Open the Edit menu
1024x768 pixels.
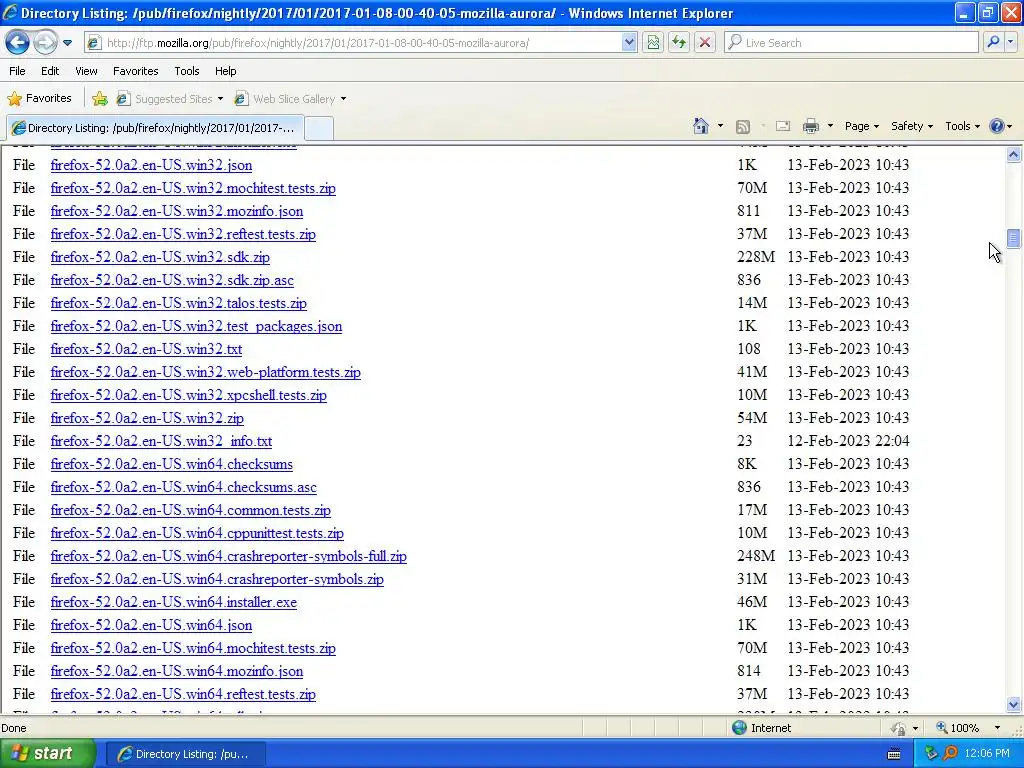pyautogui.click(x=50, y=71)
